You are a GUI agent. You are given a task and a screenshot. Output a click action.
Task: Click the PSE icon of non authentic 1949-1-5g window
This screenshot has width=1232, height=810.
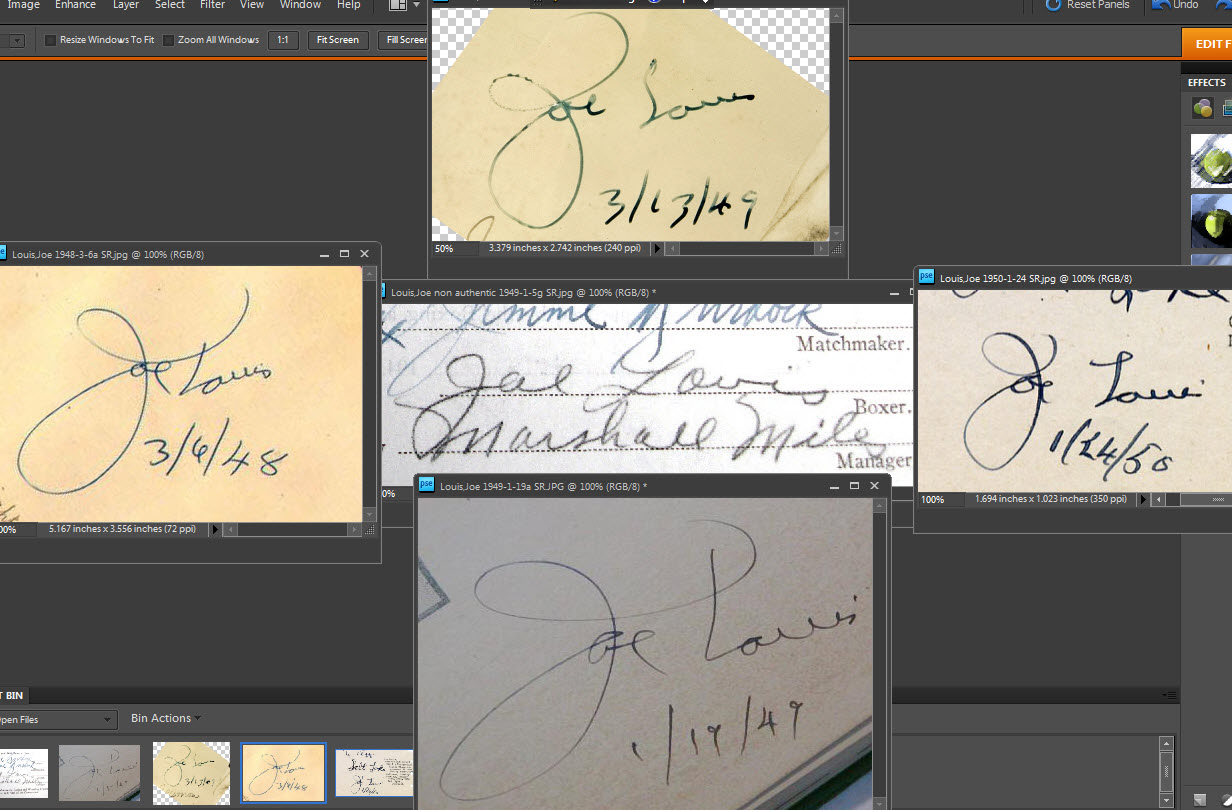click(x=382, y=292)
